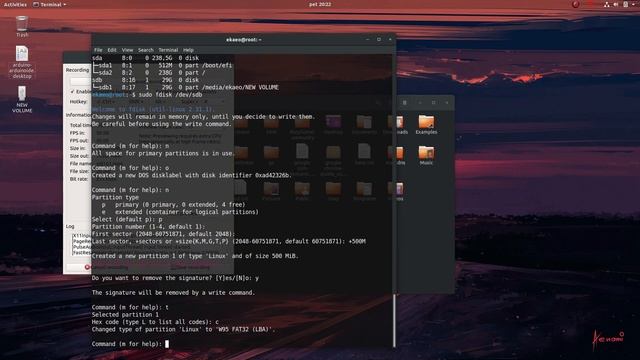Click 'Created a new partition 1' line

195,256
